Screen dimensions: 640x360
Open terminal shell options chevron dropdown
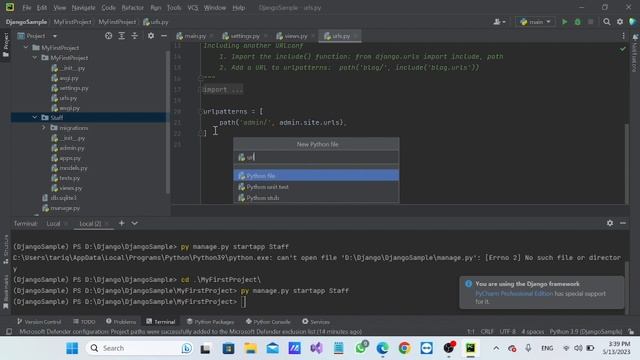(135, 223)
